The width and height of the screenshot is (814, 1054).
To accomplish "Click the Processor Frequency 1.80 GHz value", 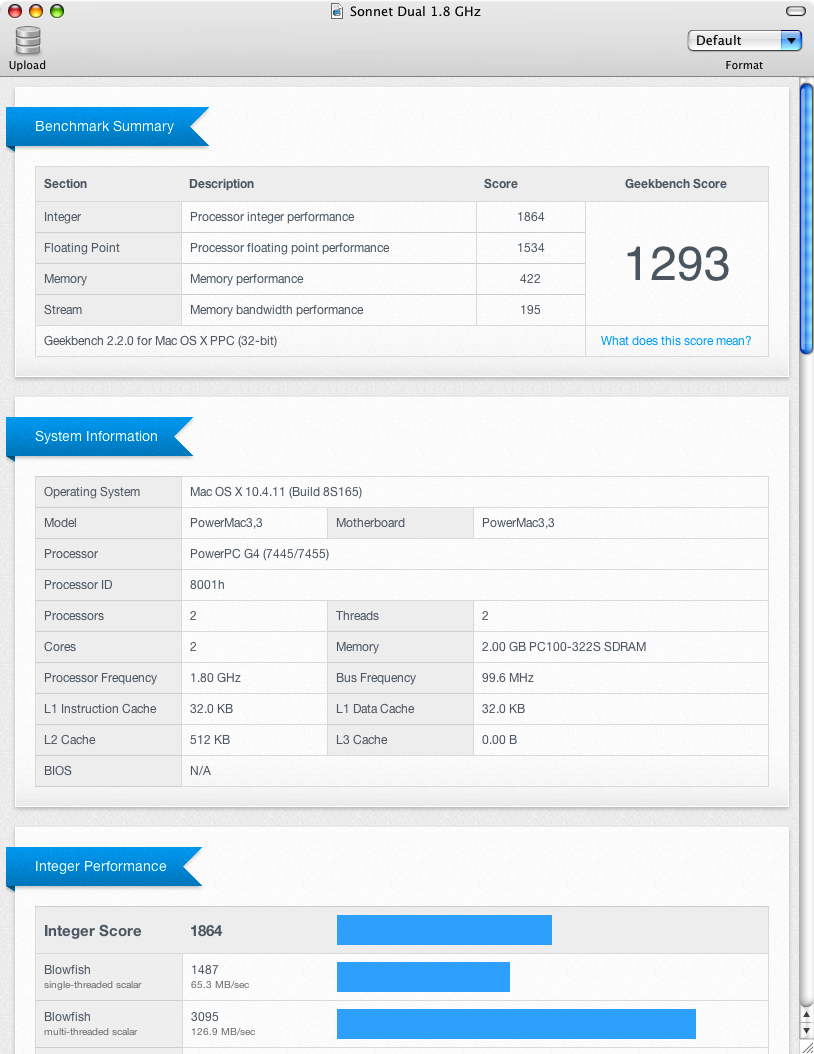I will 215,678.
